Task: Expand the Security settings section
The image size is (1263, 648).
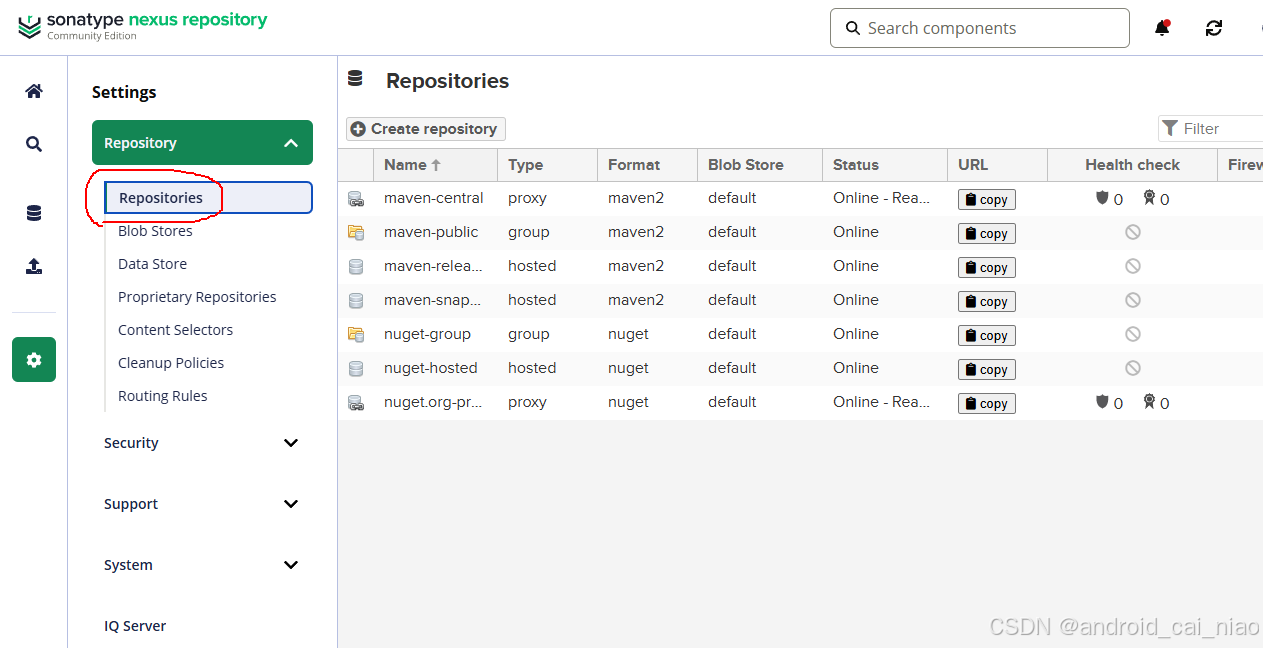Action: click(202, 443)
